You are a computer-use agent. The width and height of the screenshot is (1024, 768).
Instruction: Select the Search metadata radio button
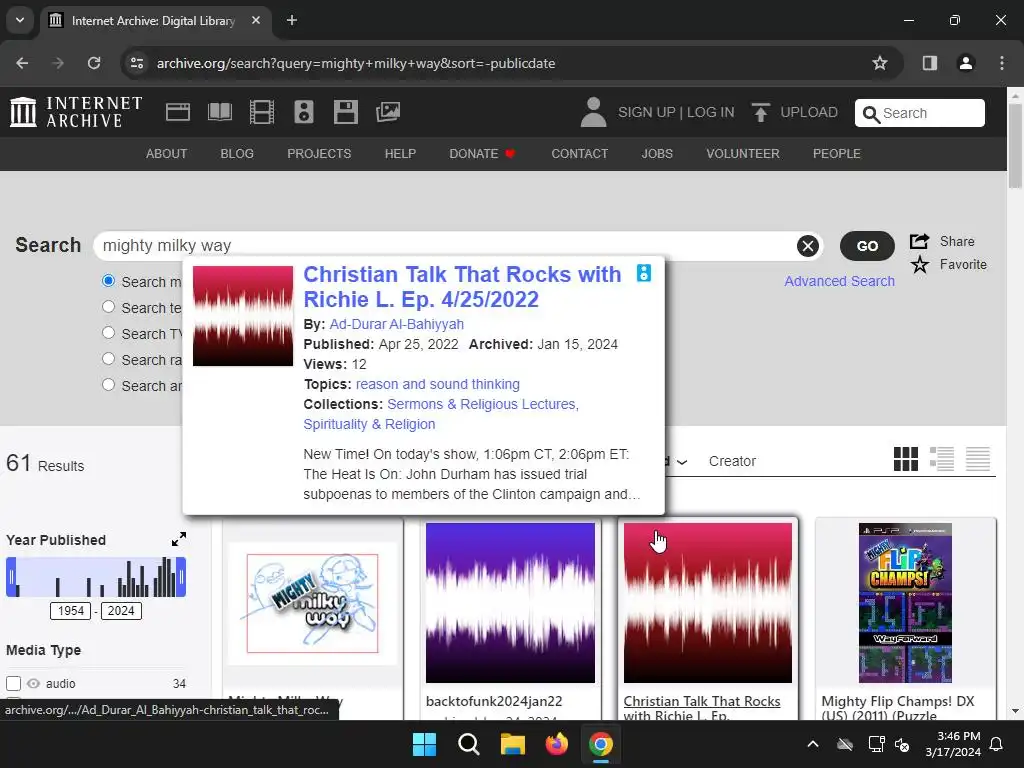point(108,281)
